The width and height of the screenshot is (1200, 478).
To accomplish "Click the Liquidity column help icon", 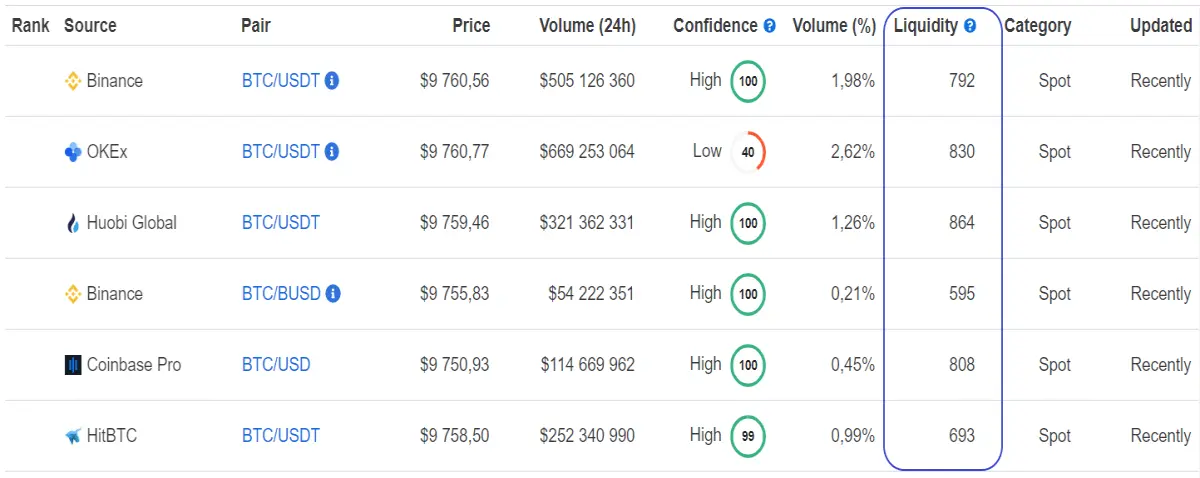I will 970,26.
